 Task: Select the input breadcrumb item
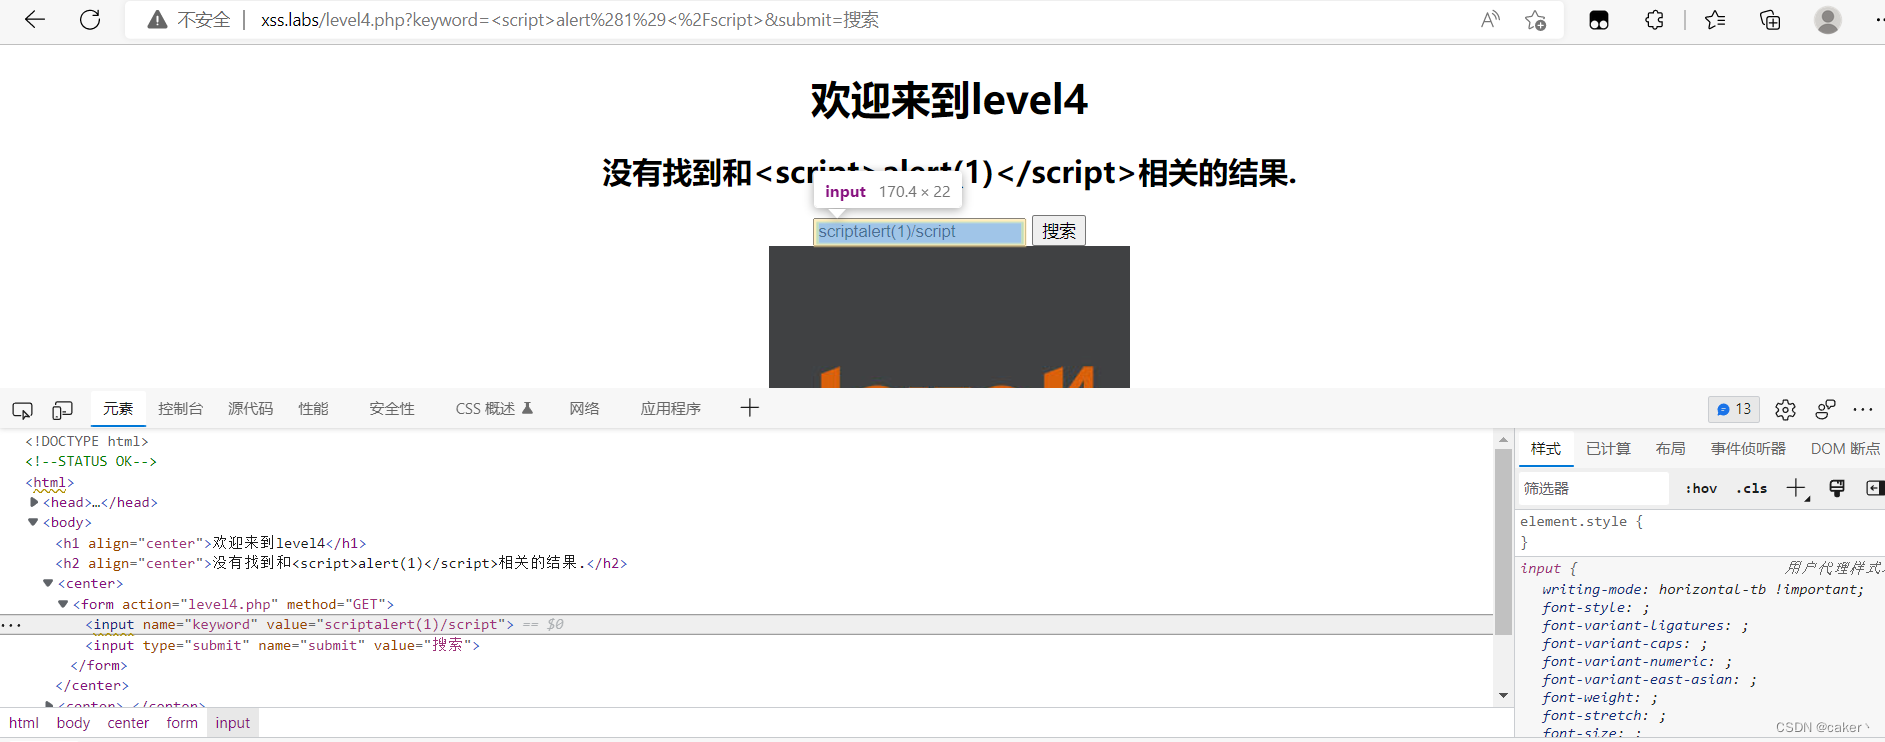click(233, 723)
